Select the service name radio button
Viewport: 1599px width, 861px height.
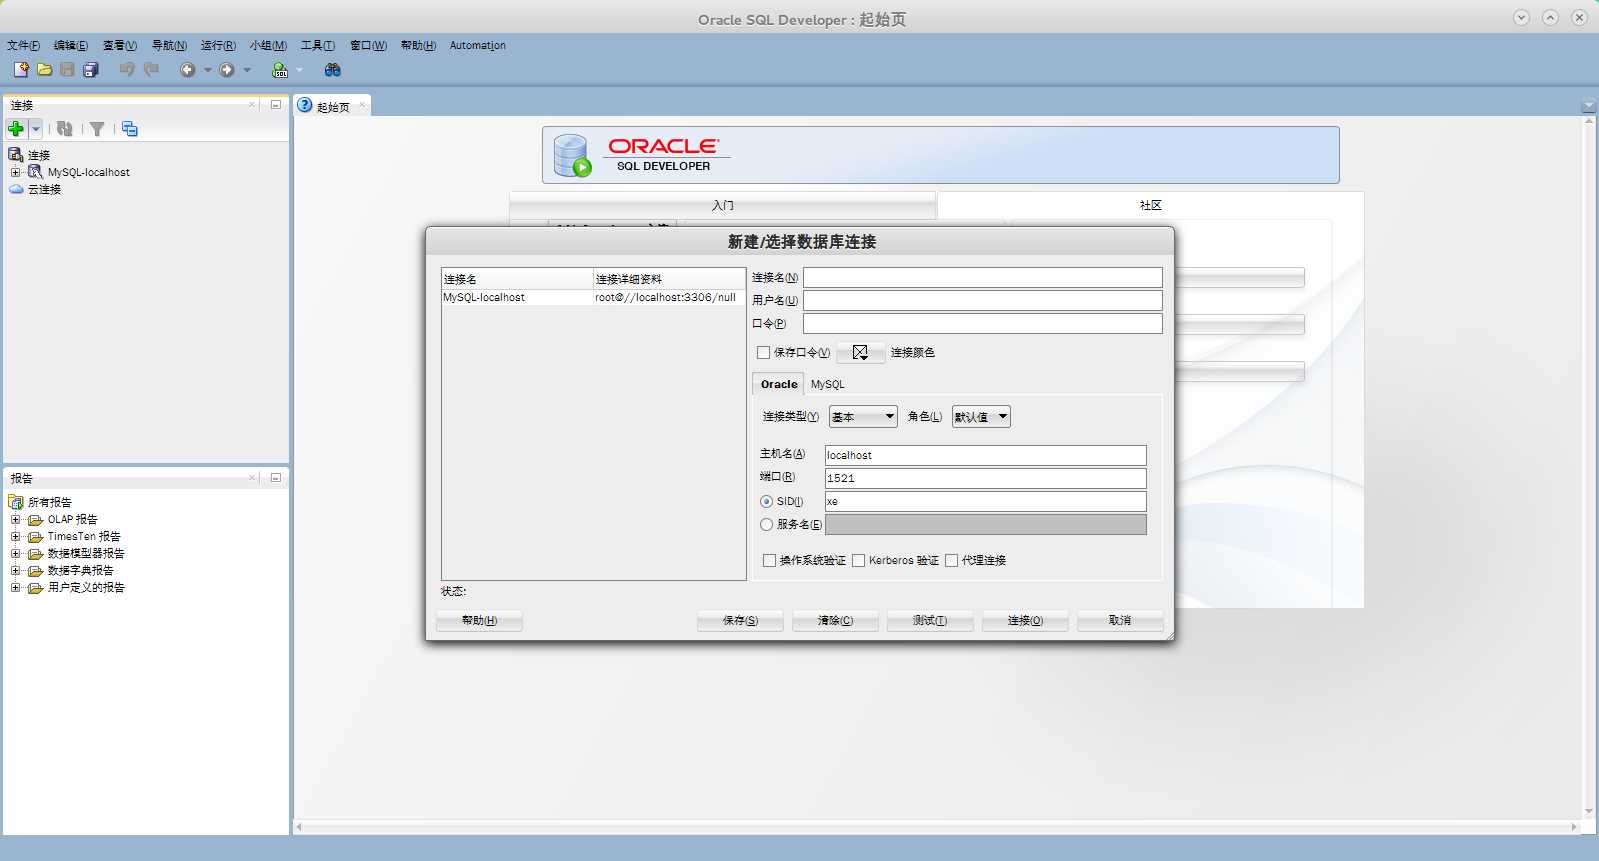point(766,524)
